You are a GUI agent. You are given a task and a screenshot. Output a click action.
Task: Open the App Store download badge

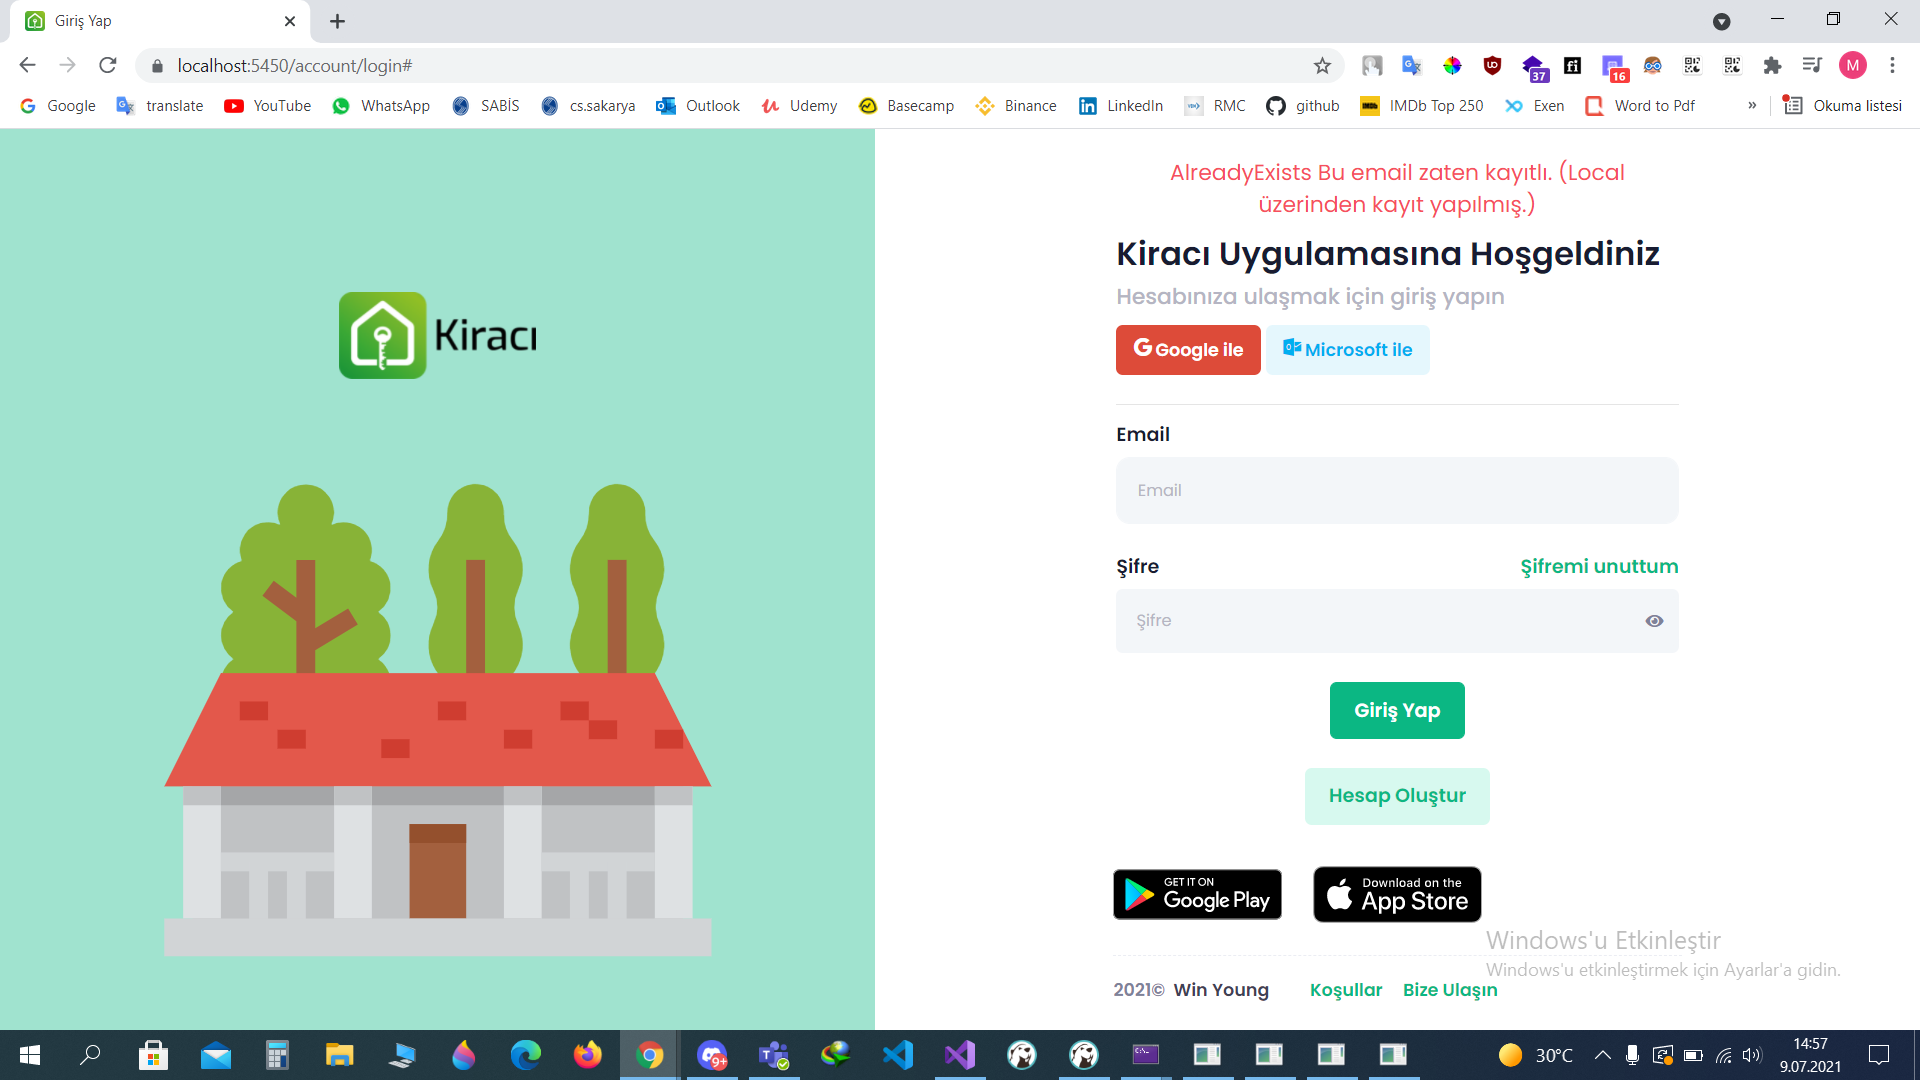1397,894
